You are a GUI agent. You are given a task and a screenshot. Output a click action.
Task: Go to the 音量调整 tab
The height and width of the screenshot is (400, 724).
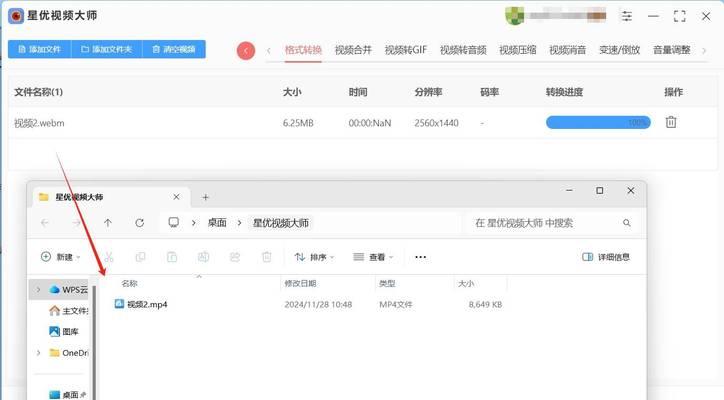click(671, 50)
